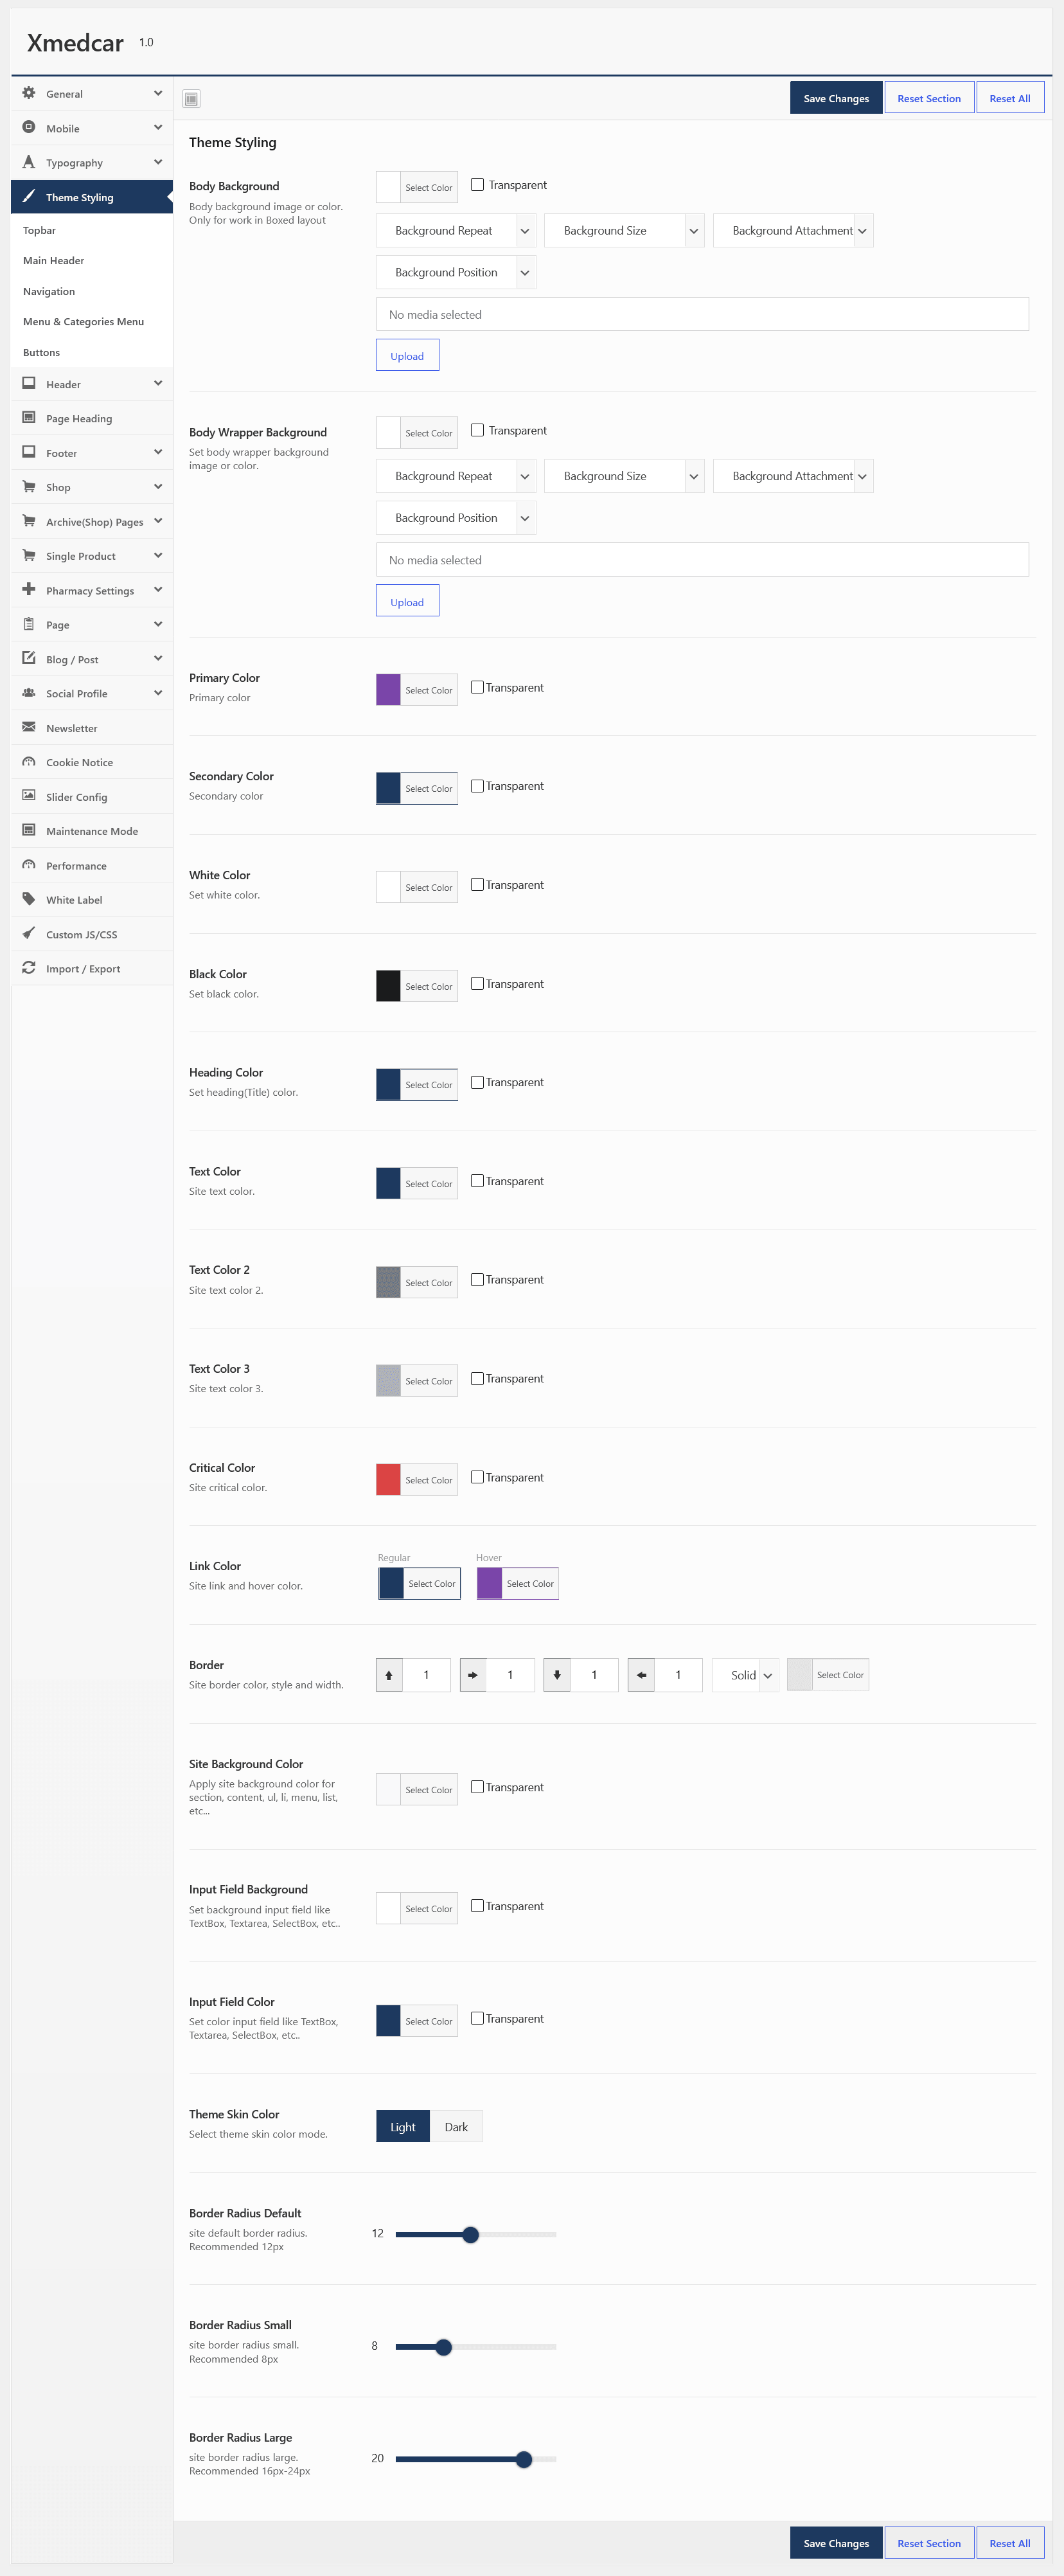Click the Import / Export refresh icon
Image resolution: width=1064 pixels, height=2576 pixels.
(x=29, y=968)
